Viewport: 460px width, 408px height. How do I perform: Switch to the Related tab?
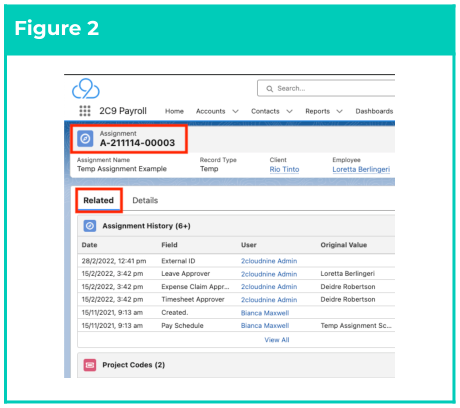point(98,200)
